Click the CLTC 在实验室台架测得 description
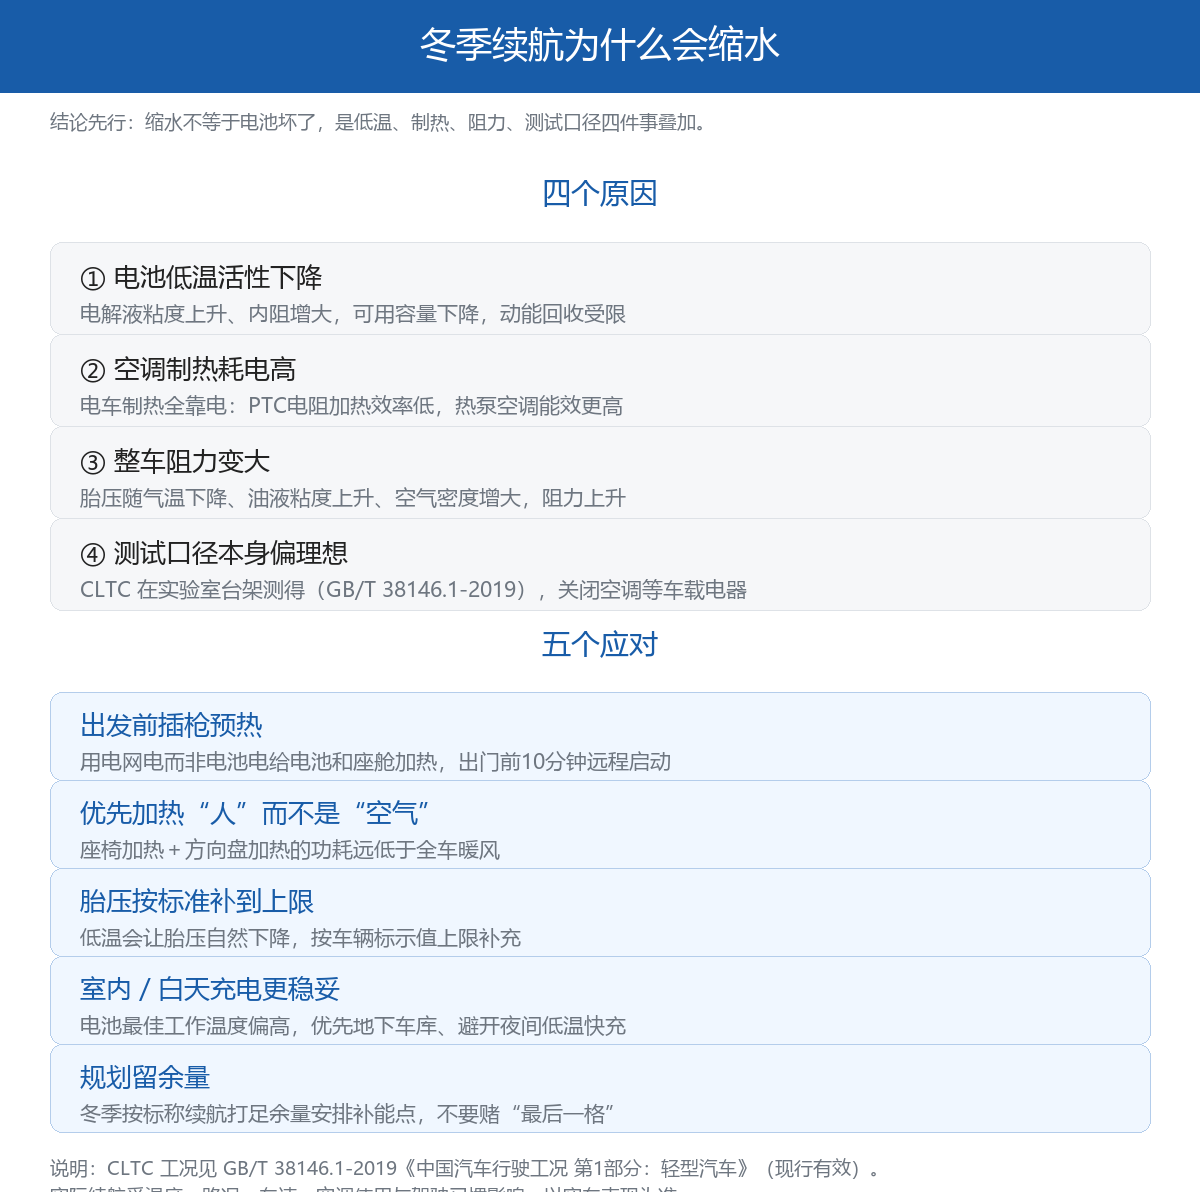 414,590
